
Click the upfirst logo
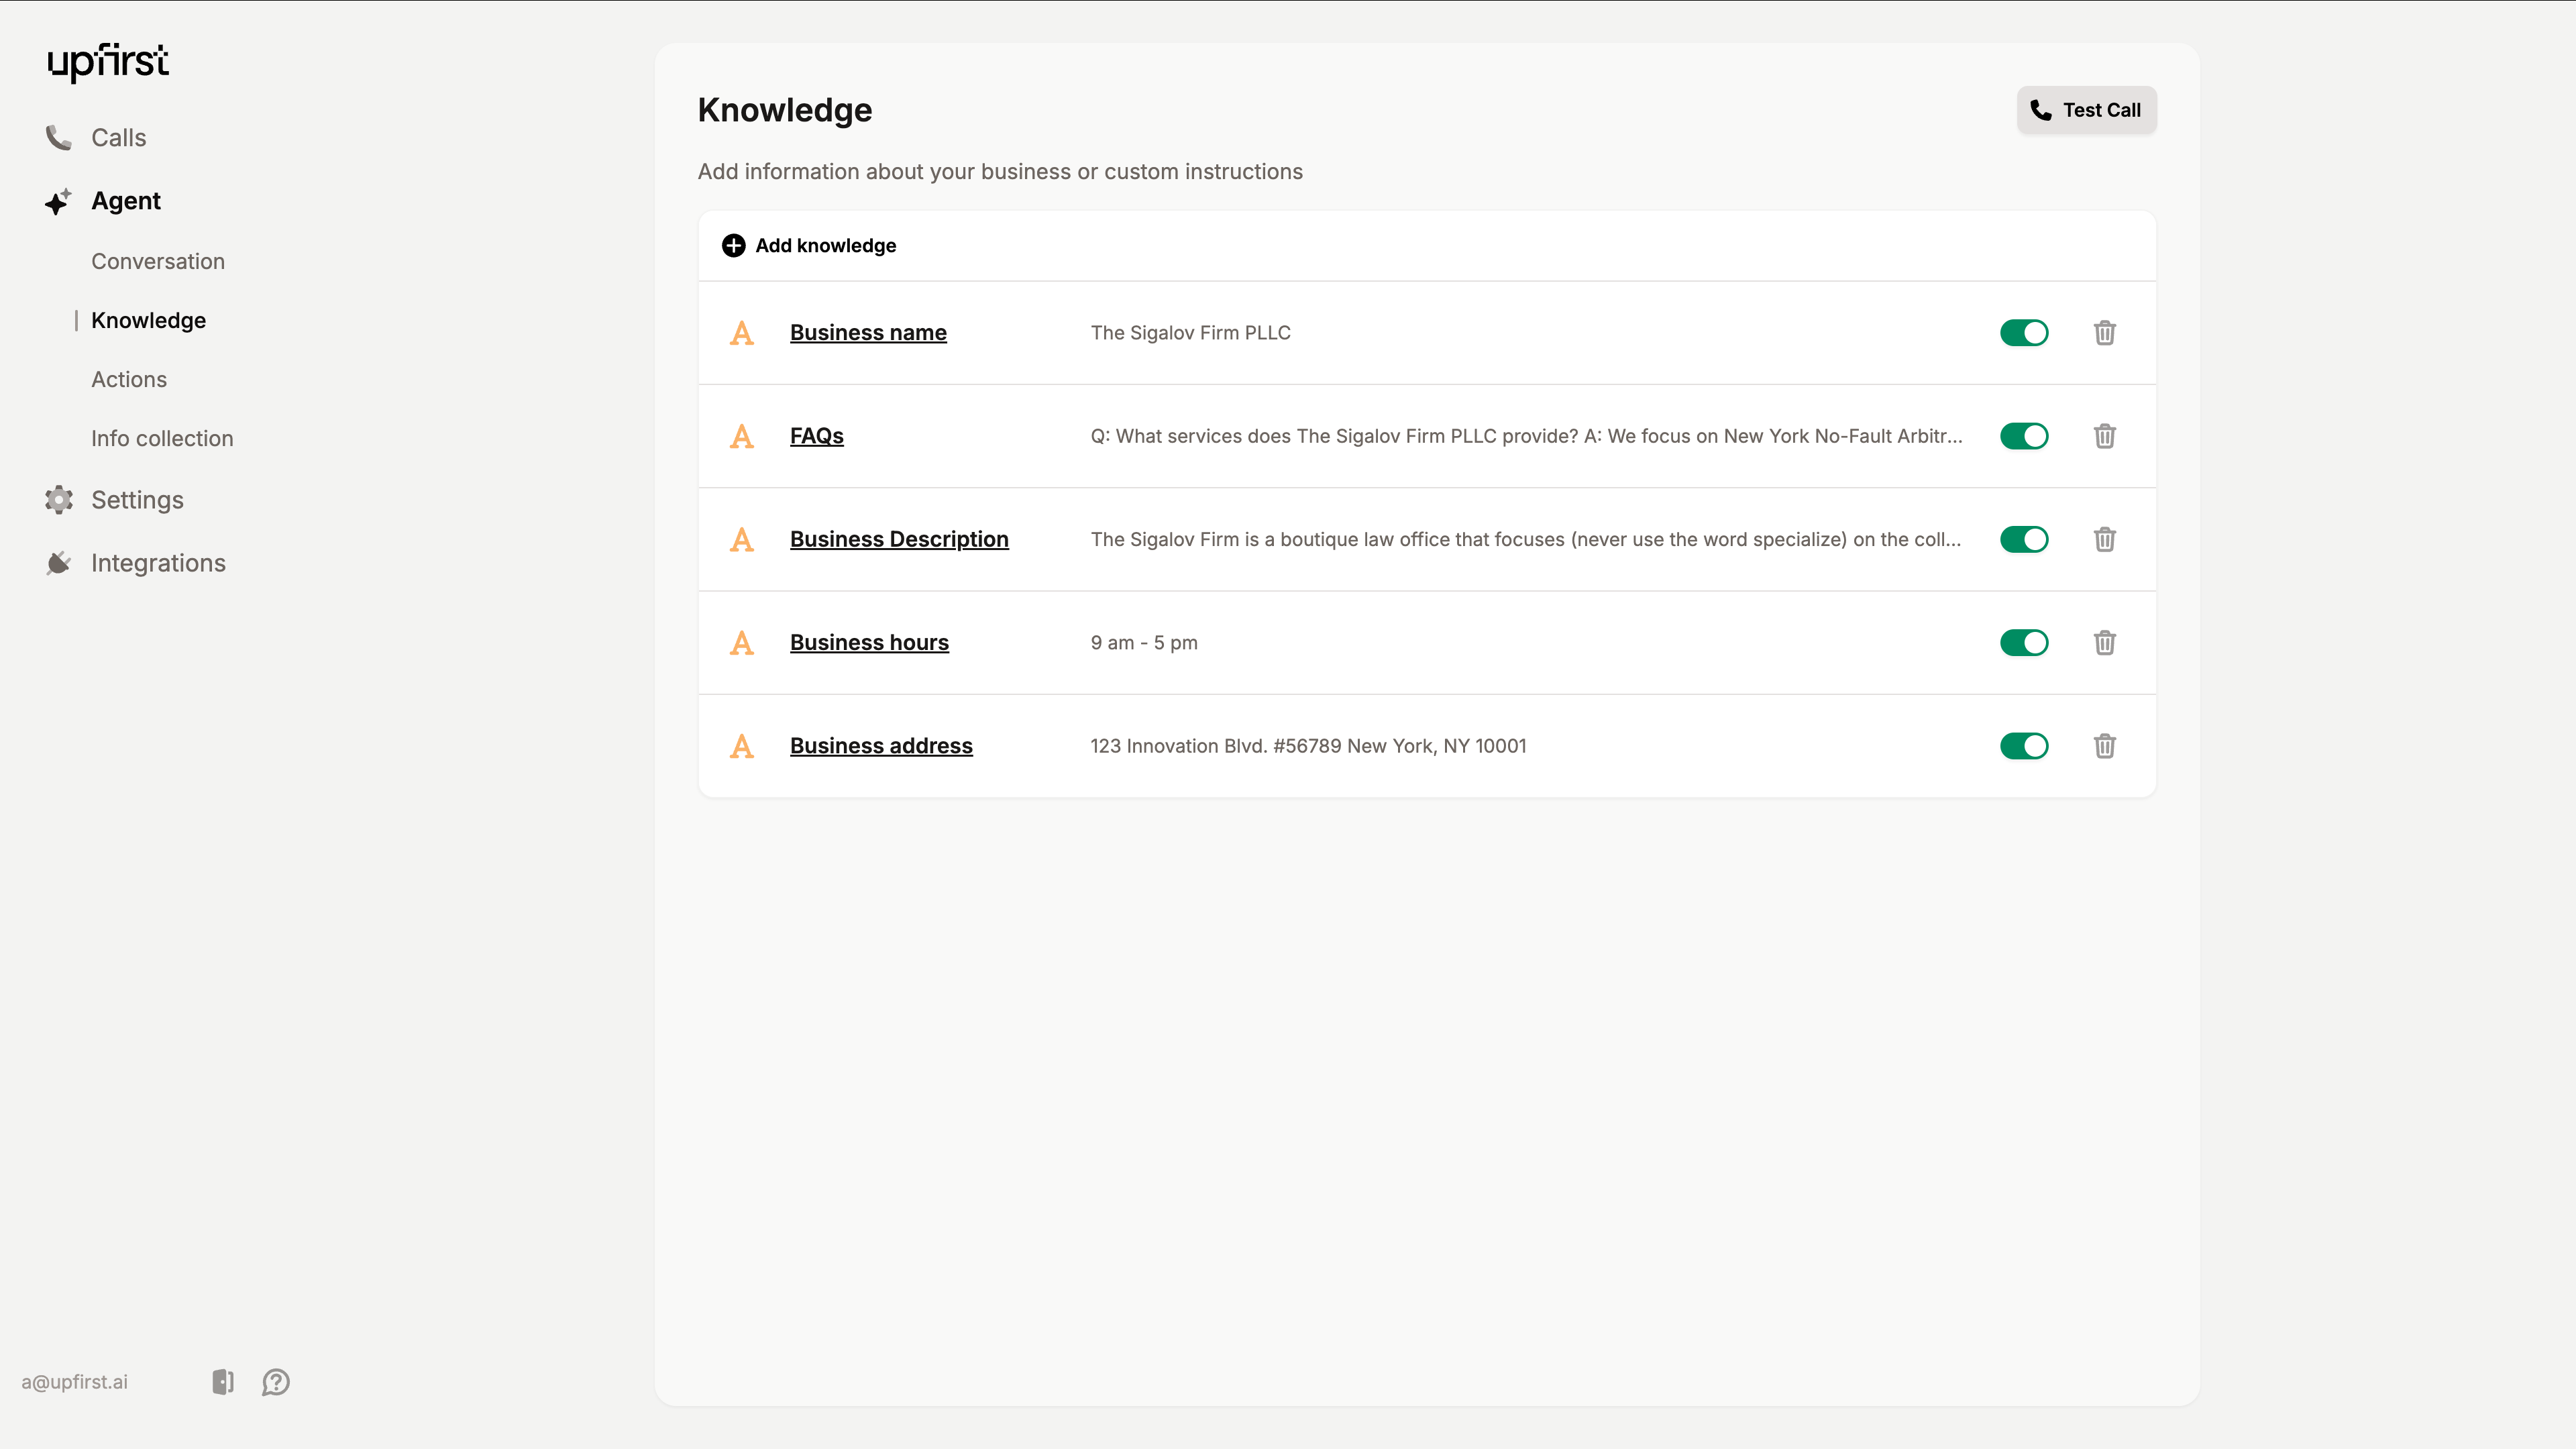click(108, 62)
